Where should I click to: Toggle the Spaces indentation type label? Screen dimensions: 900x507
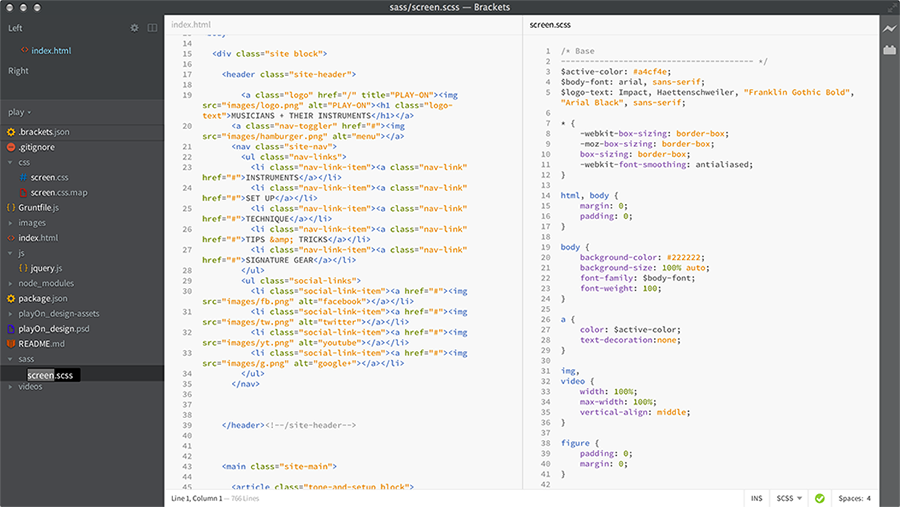click(x=850, y=498)
